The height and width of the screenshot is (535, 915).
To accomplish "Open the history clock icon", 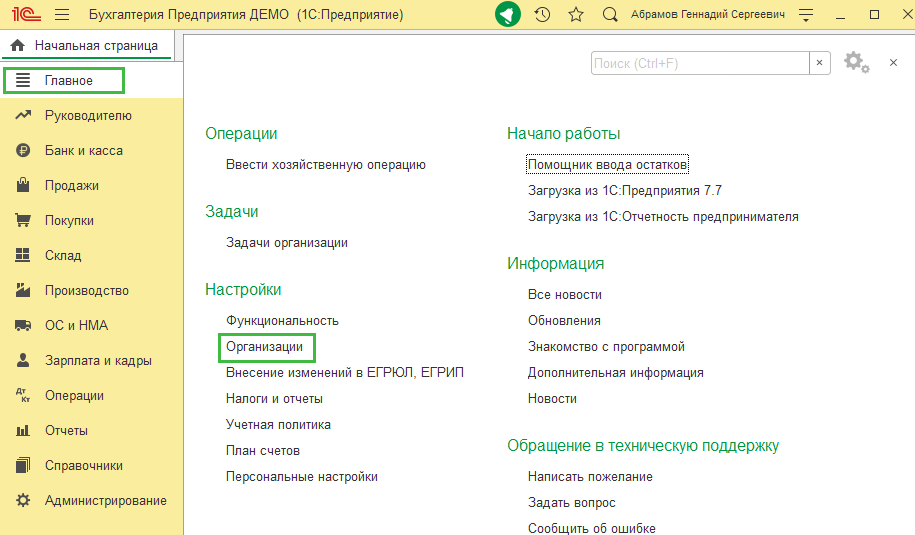I will 542,15.
